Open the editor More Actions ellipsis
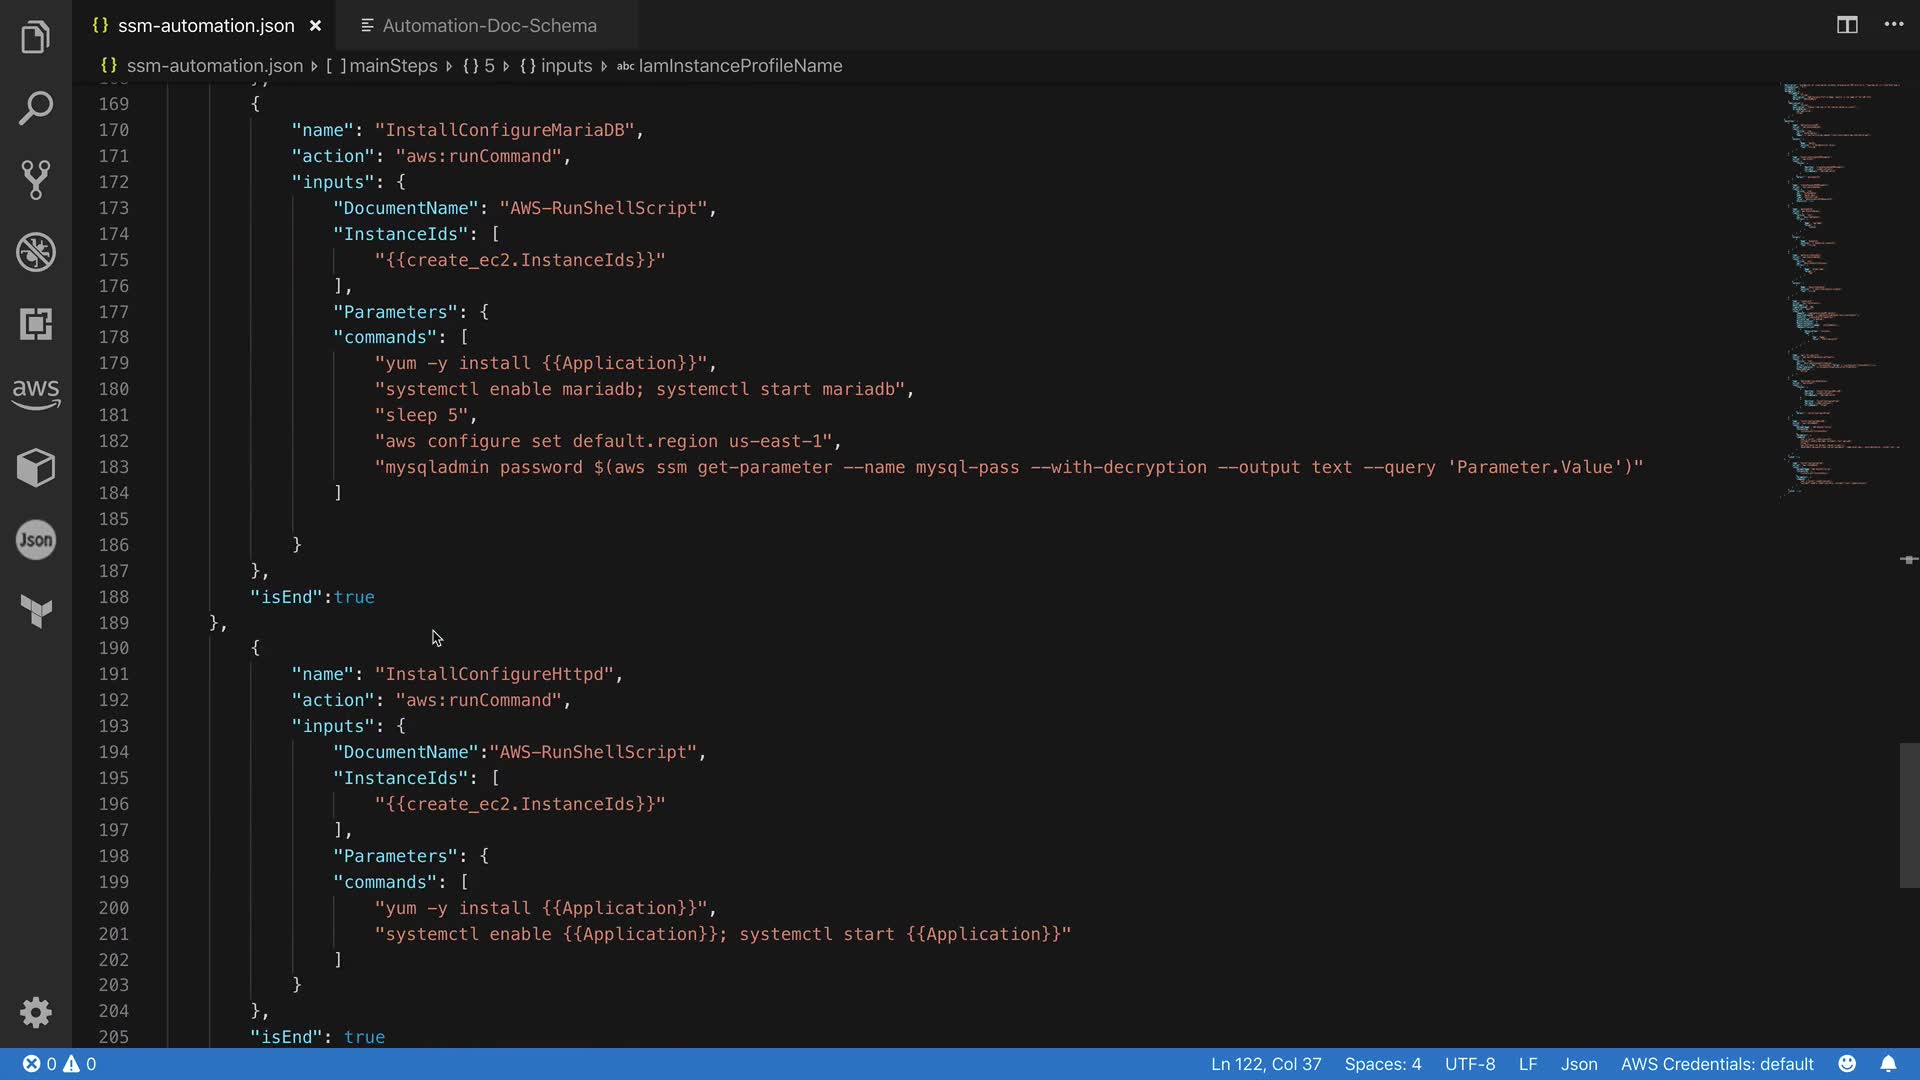 point(1894,25)
